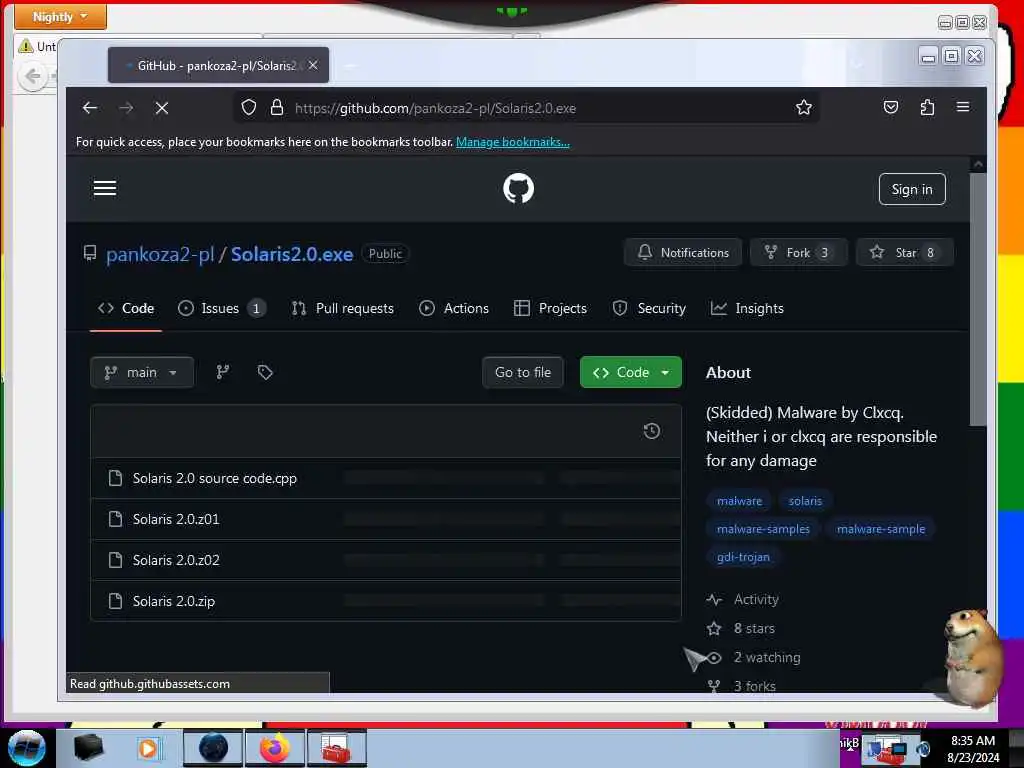Go back using the browser back arrow
This screenshot has height=768, width=1024.
coord(90,108)
